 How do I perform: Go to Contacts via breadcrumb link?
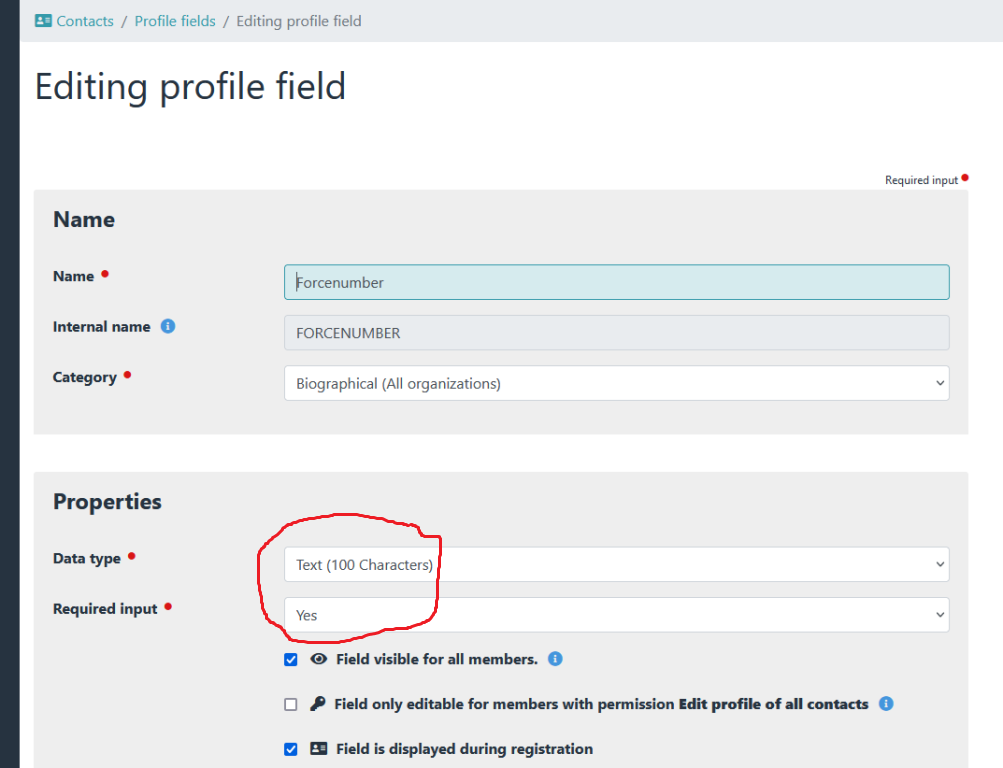(85, 21)
